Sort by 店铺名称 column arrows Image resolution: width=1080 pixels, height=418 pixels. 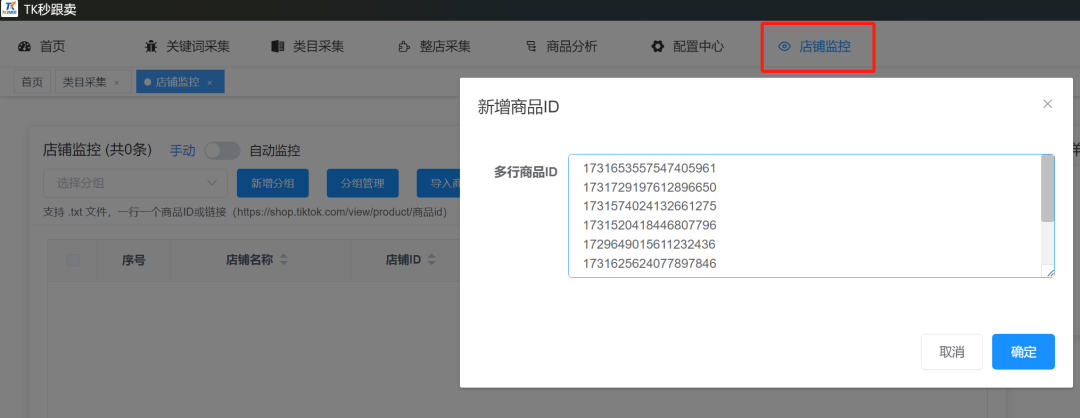(283, 260)
